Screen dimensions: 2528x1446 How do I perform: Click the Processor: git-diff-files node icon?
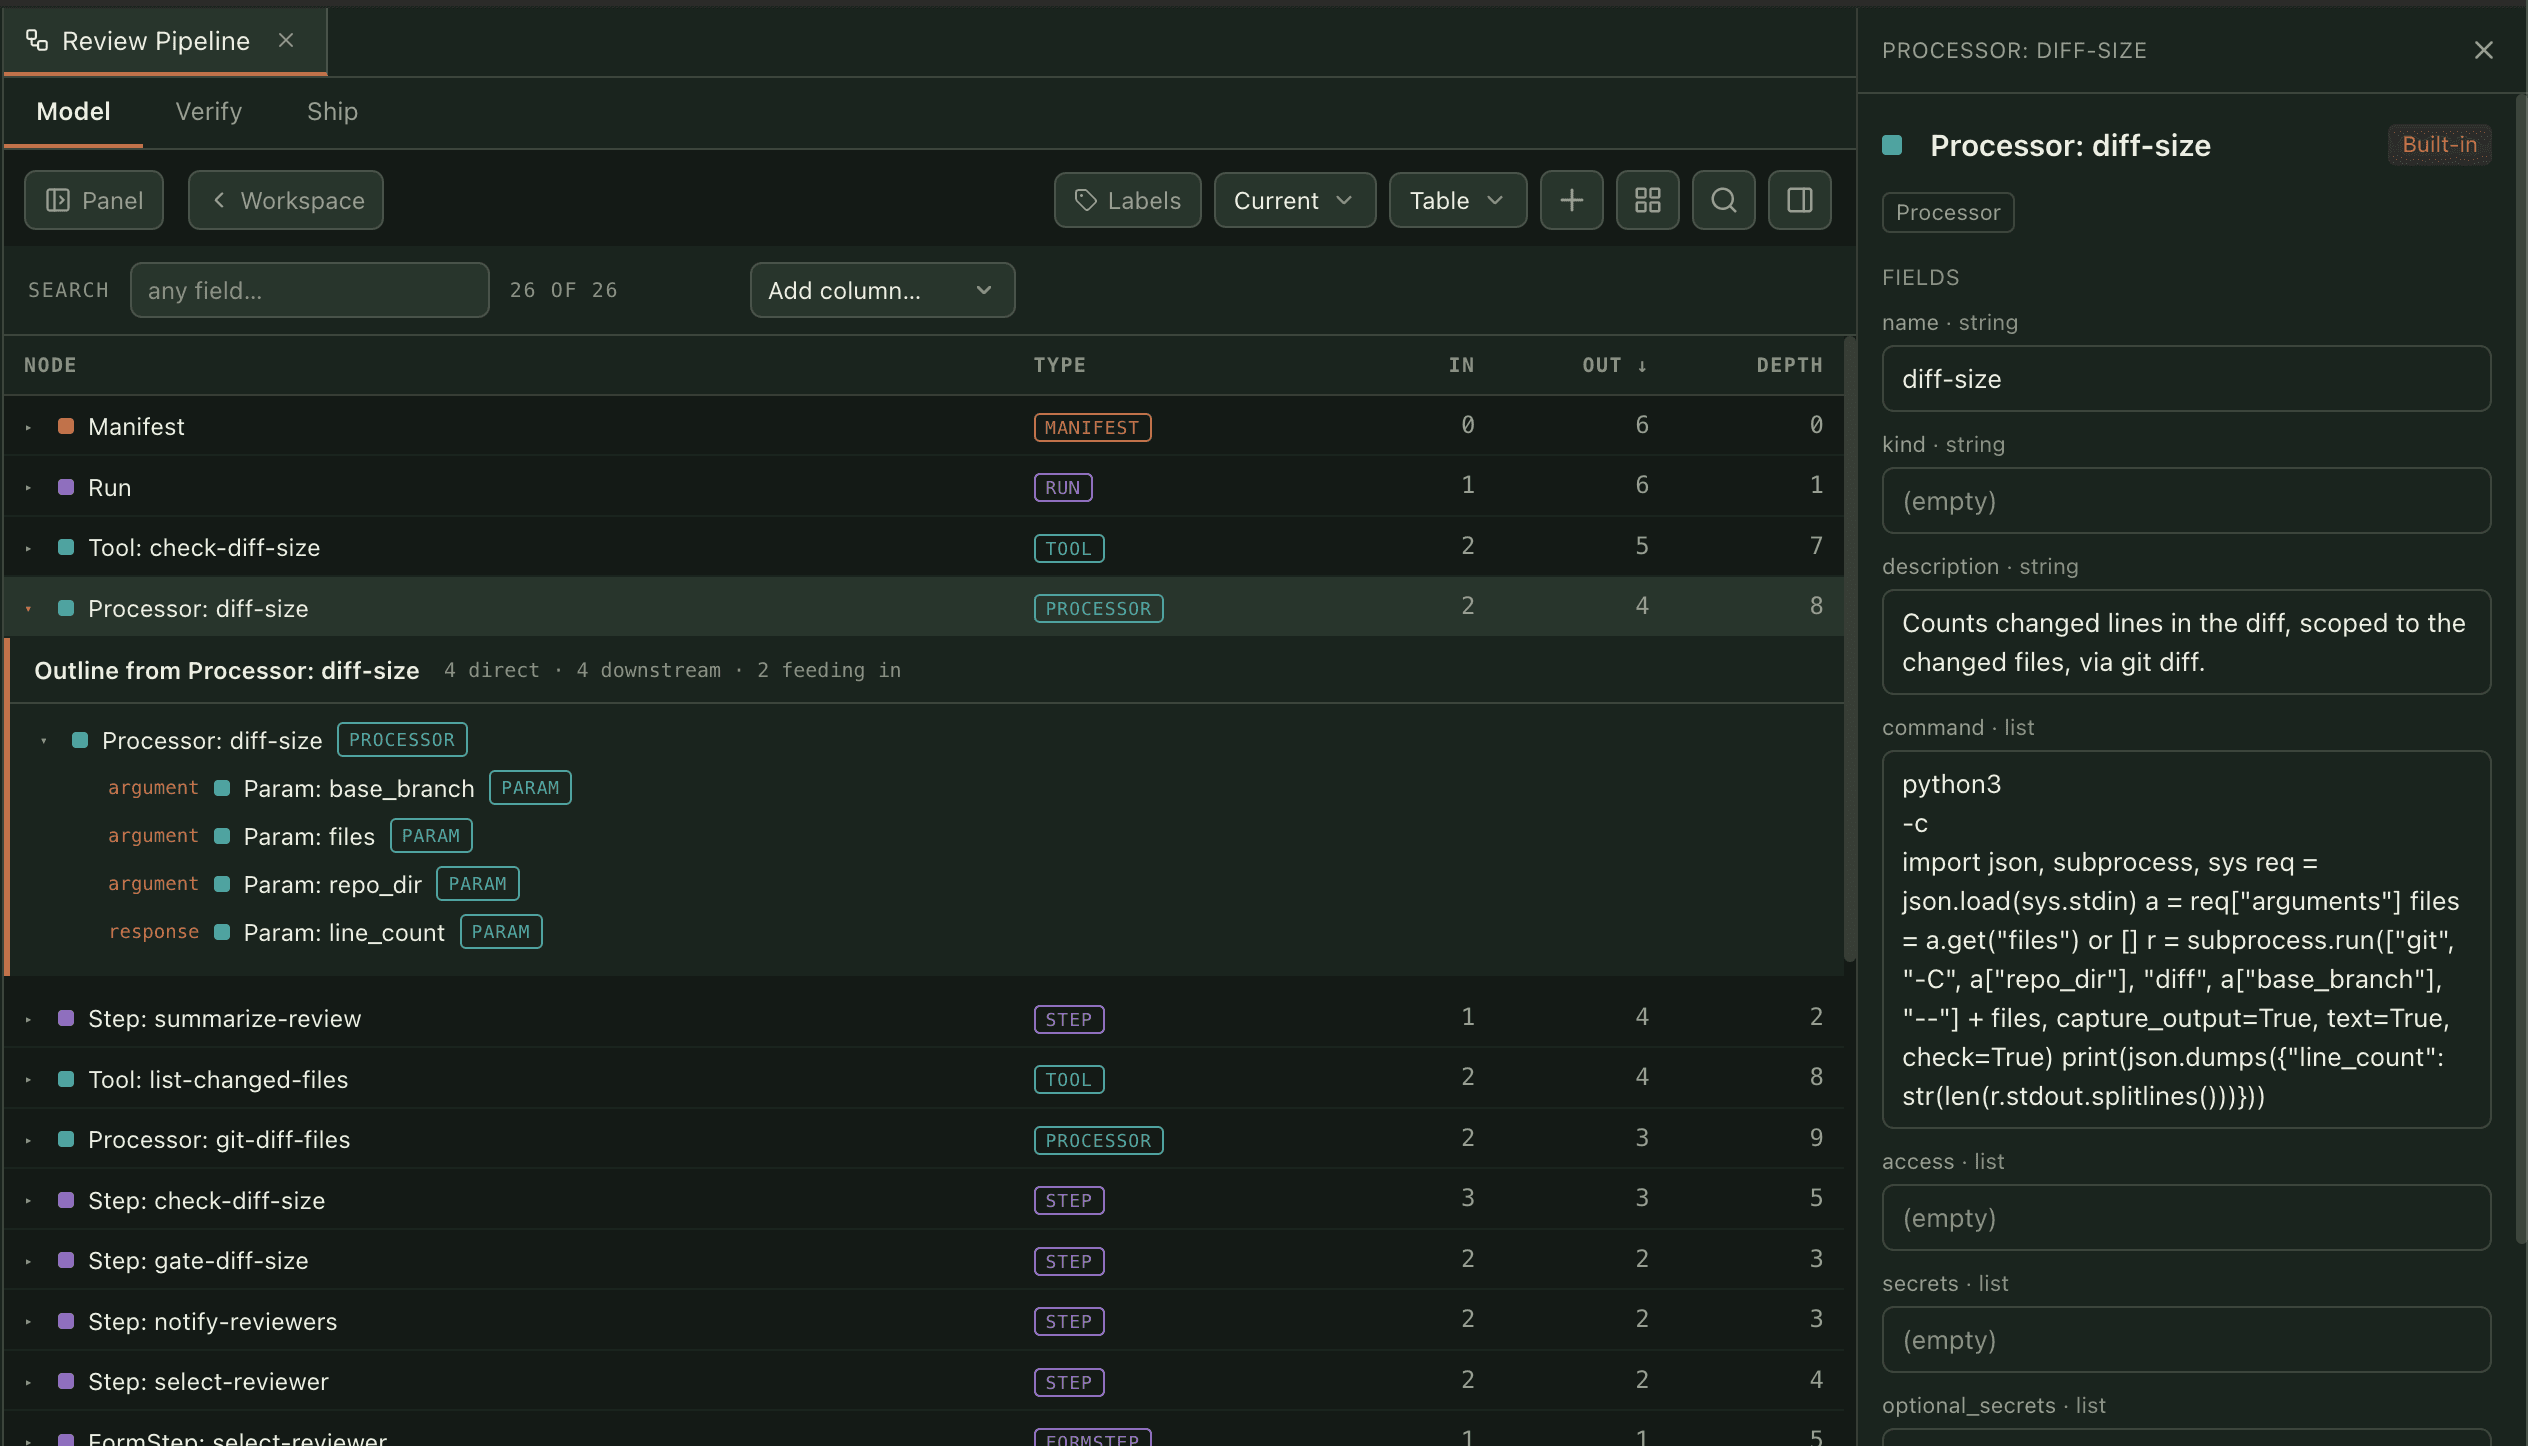(x=66, y=1139)
